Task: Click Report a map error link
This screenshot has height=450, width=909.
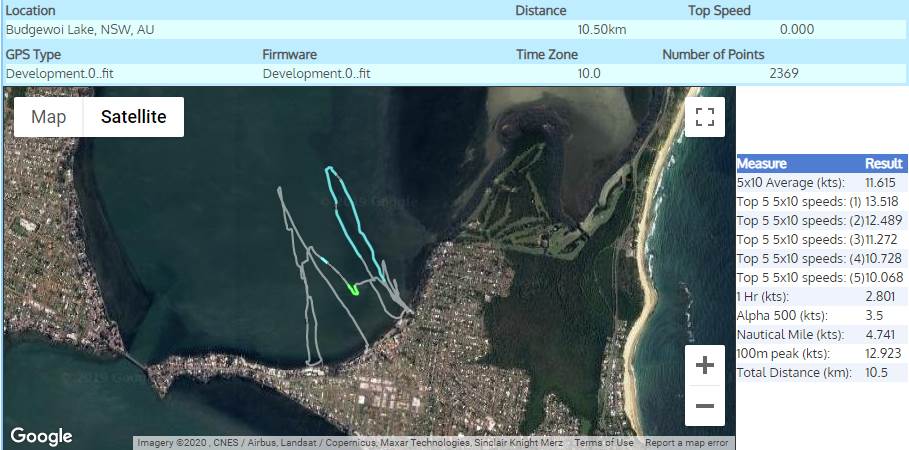Action: point(686,443)
